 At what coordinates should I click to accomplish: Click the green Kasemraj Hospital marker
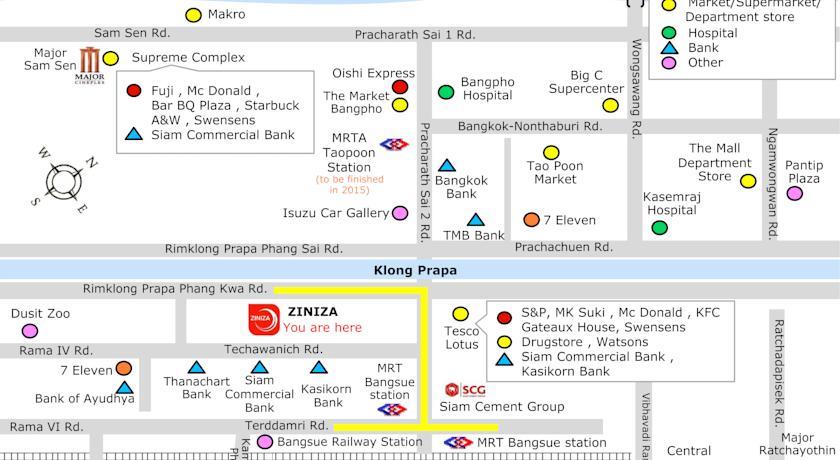[x=659, y=228]
